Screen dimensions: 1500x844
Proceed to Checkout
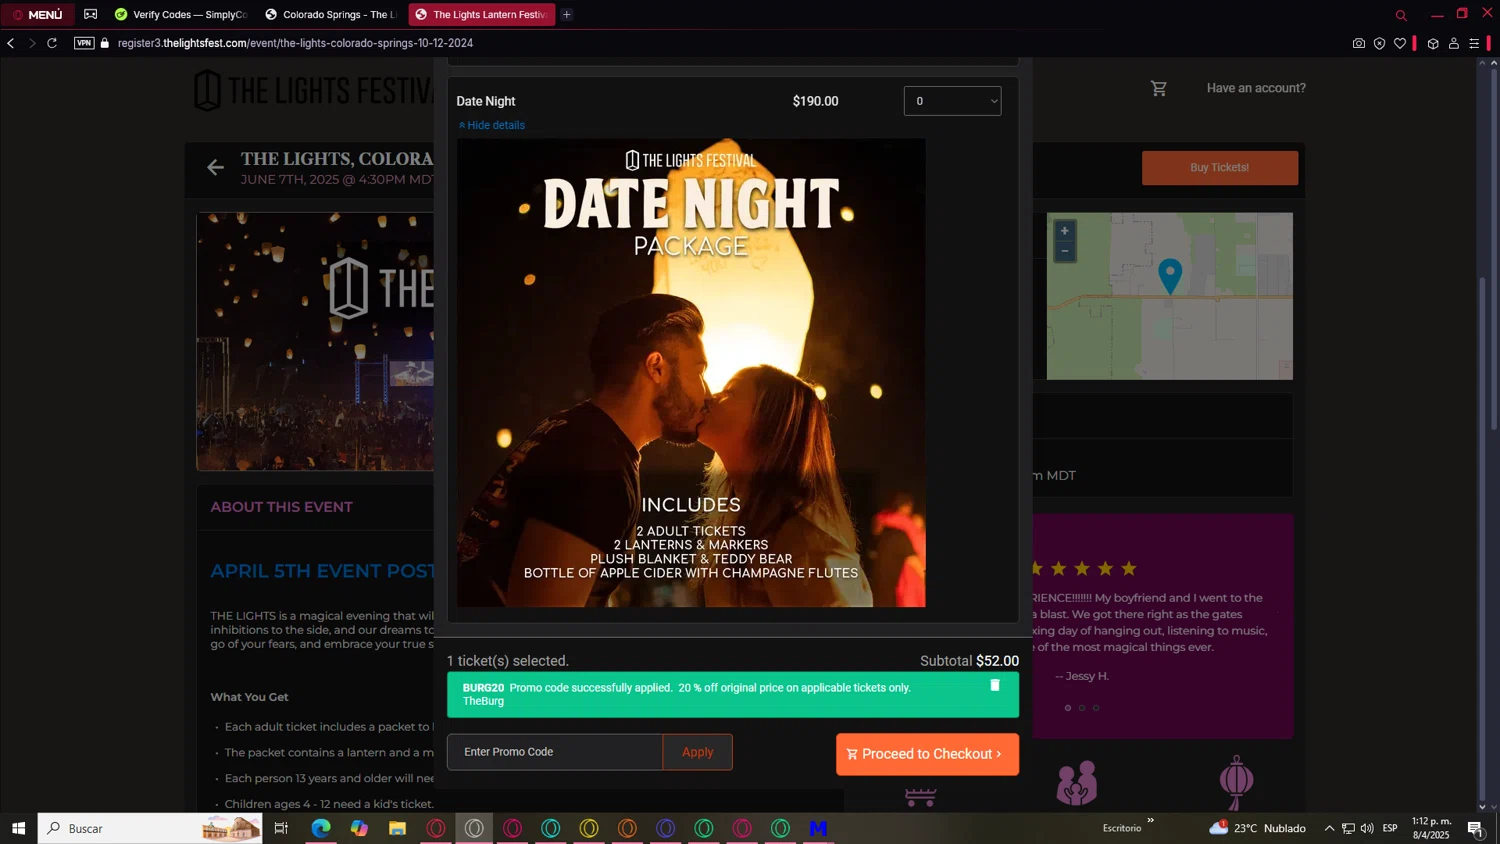point(927,754)
